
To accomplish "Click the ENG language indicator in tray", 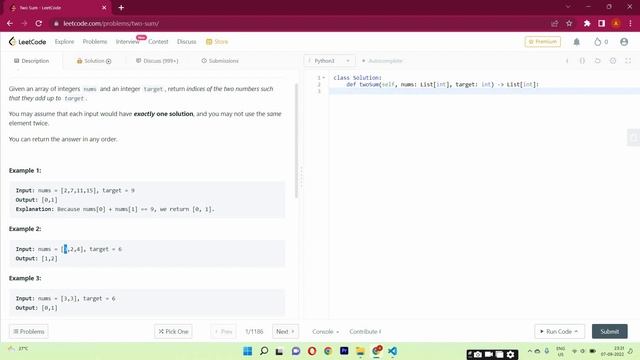I will pyautogui.click(x=560, y=351).
